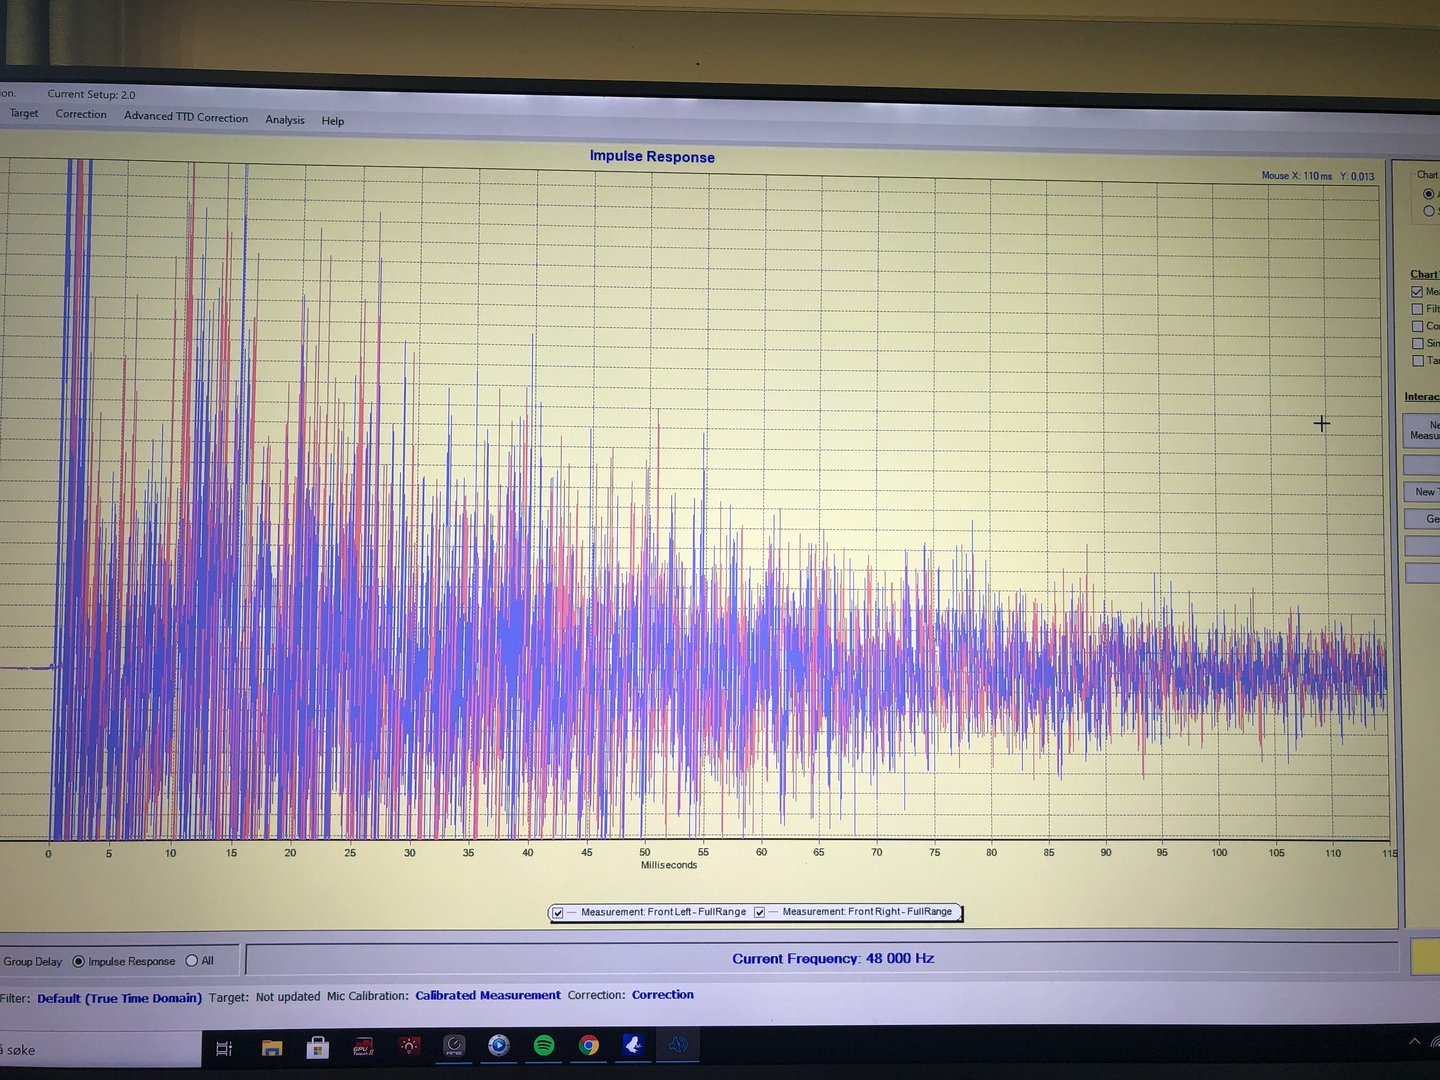Image resolution: width=1440 pixels, height=1080 pixels.
Task: Select the Impulse Response radio button
Action: click(78, 961)
